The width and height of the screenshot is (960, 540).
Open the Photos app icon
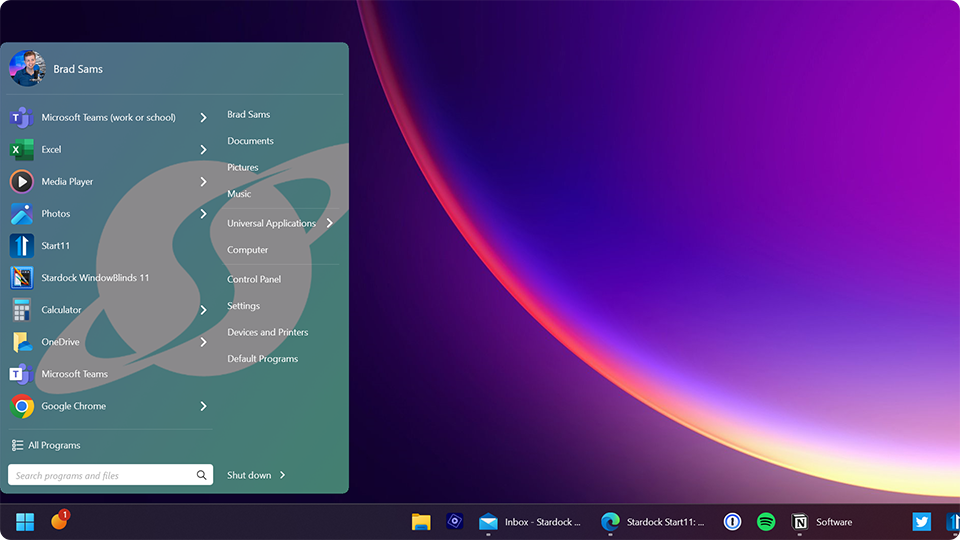[21, 214]
